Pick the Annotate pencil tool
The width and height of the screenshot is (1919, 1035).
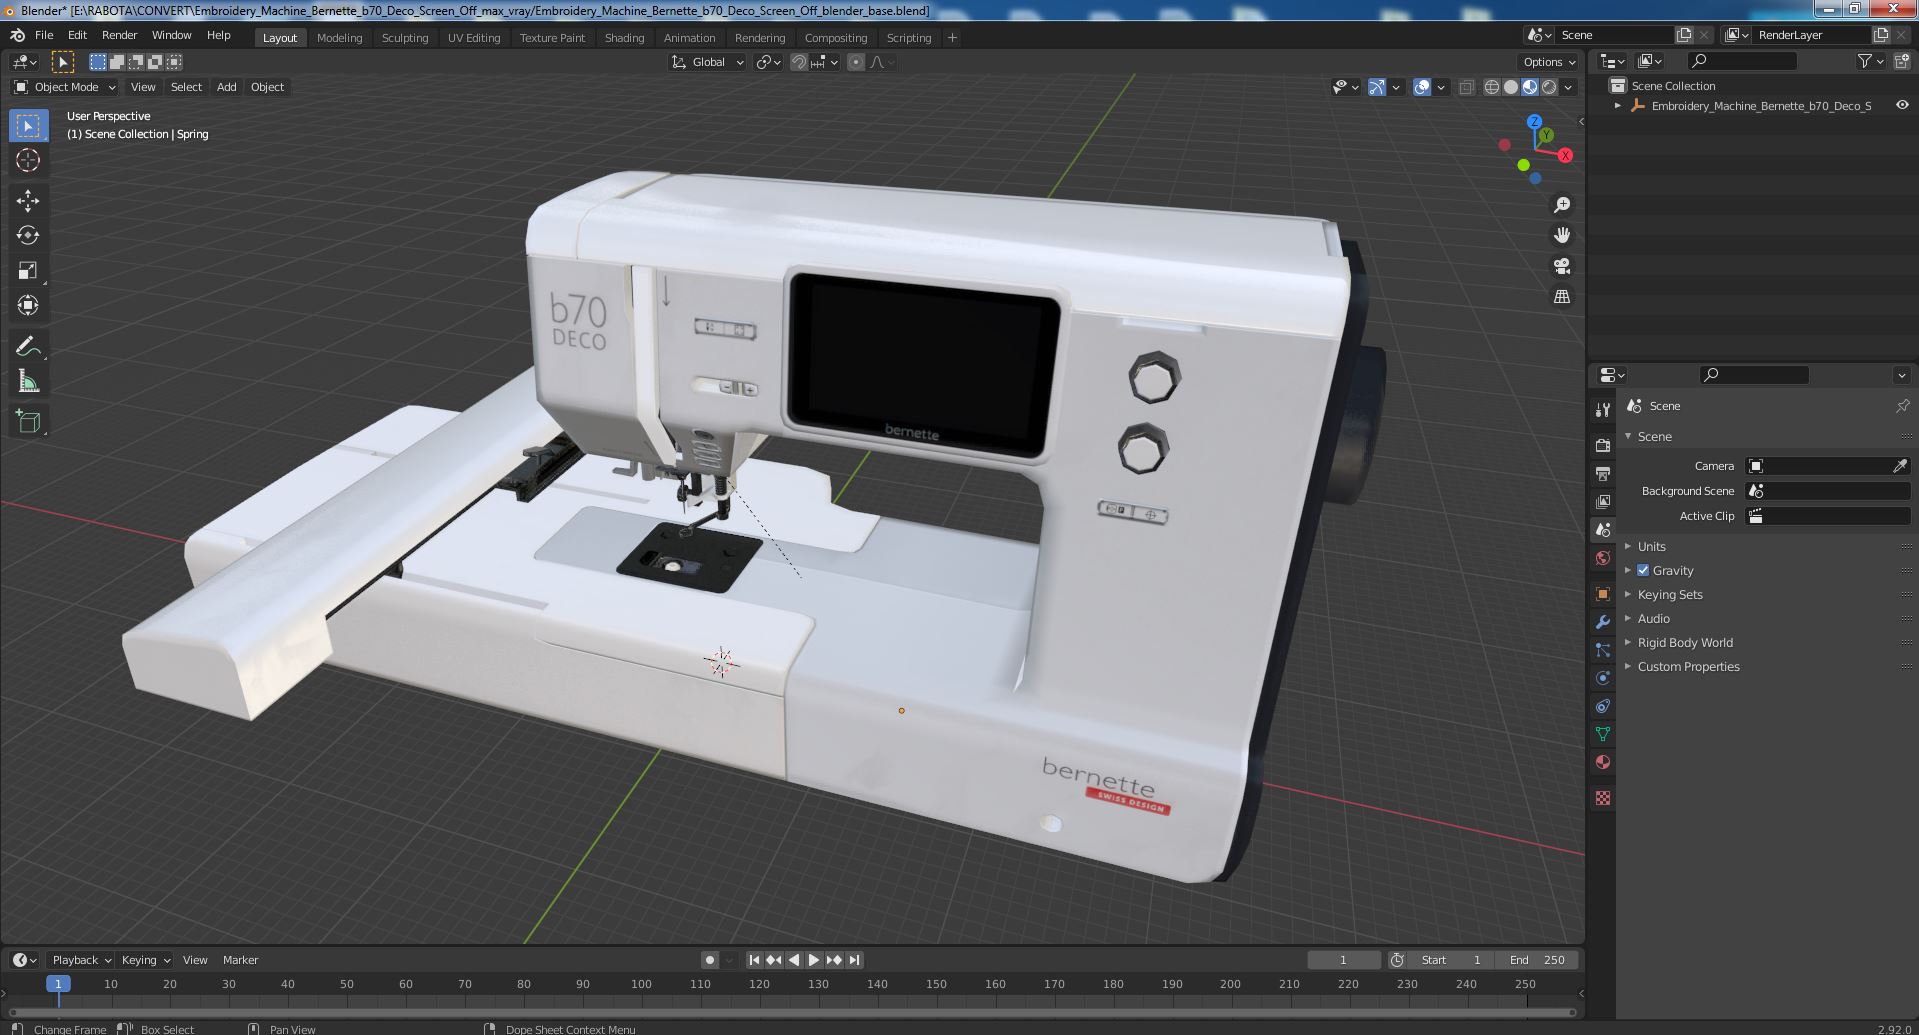coord(28,346)
